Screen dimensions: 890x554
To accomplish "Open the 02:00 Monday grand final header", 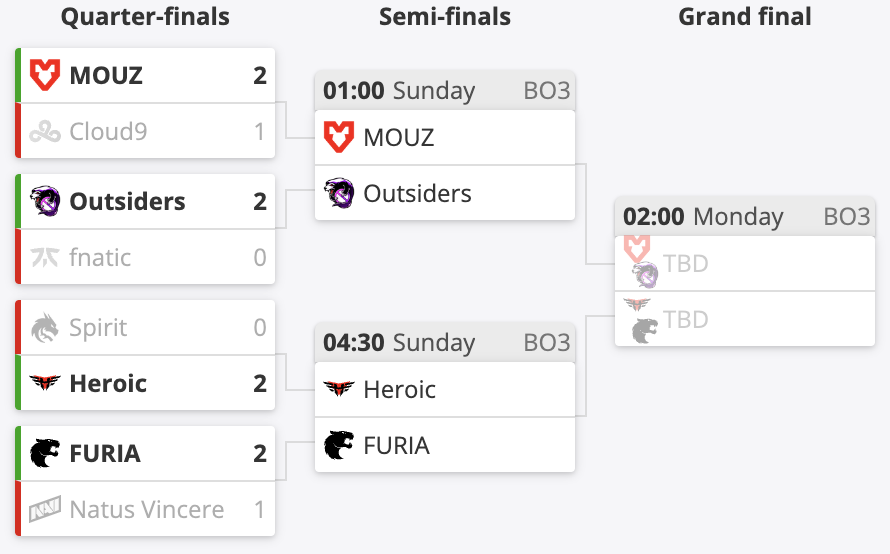I will [x=745, y=217].
